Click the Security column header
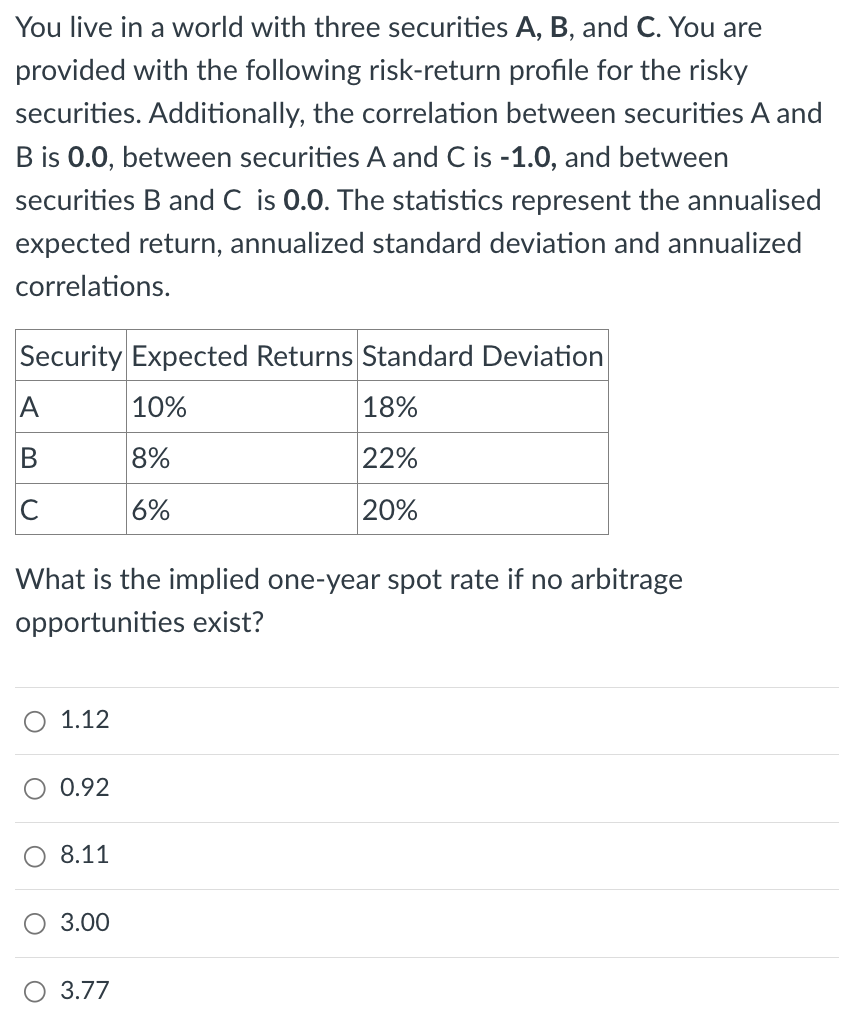The height and width of the screenshot is (1024, 862). (x=72, y=356)
